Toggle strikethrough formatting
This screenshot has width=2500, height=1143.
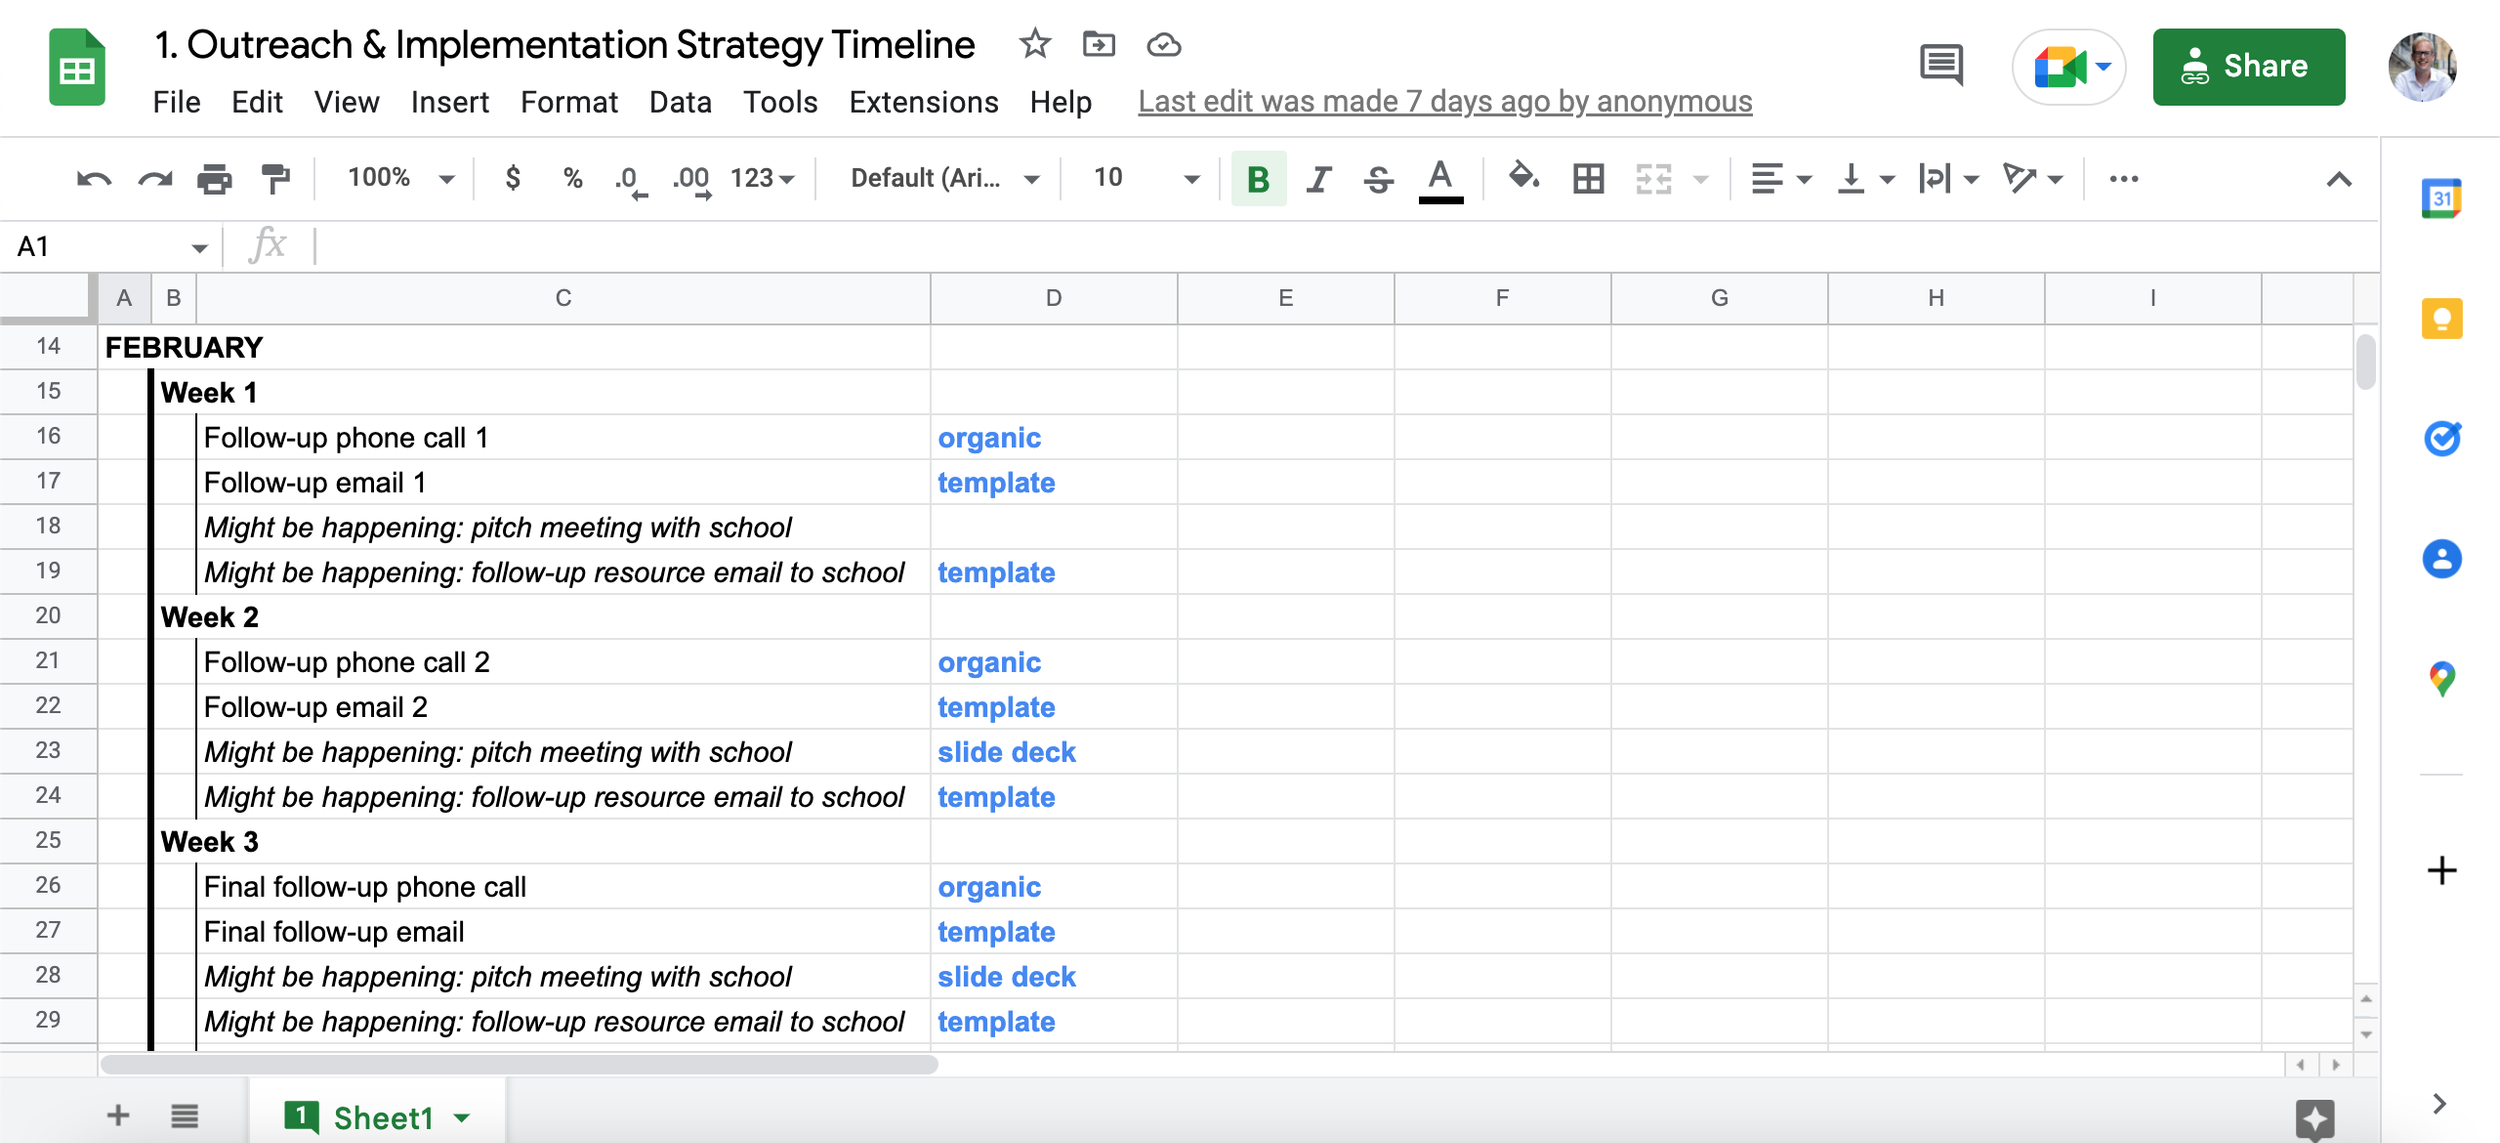pos(1378,179)
